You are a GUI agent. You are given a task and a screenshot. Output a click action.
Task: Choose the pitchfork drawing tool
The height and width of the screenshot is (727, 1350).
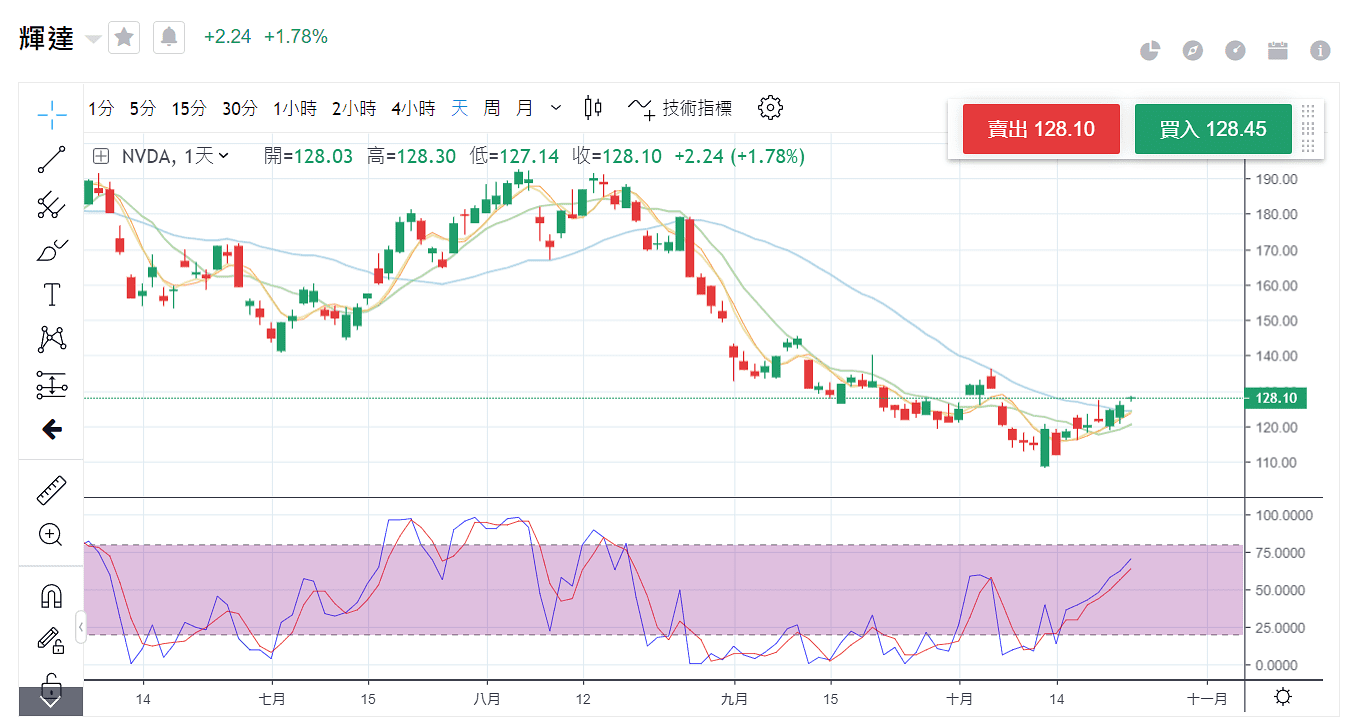point(51,205)
